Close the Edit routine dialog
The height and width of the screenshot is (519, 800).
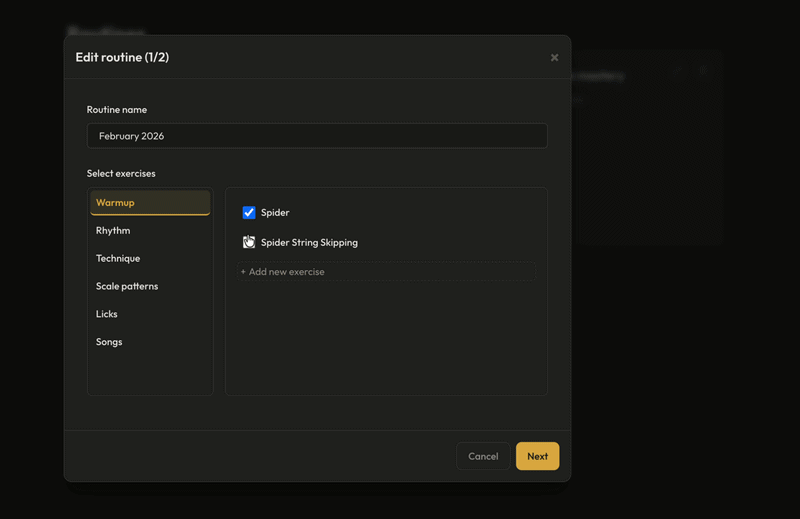554,58
